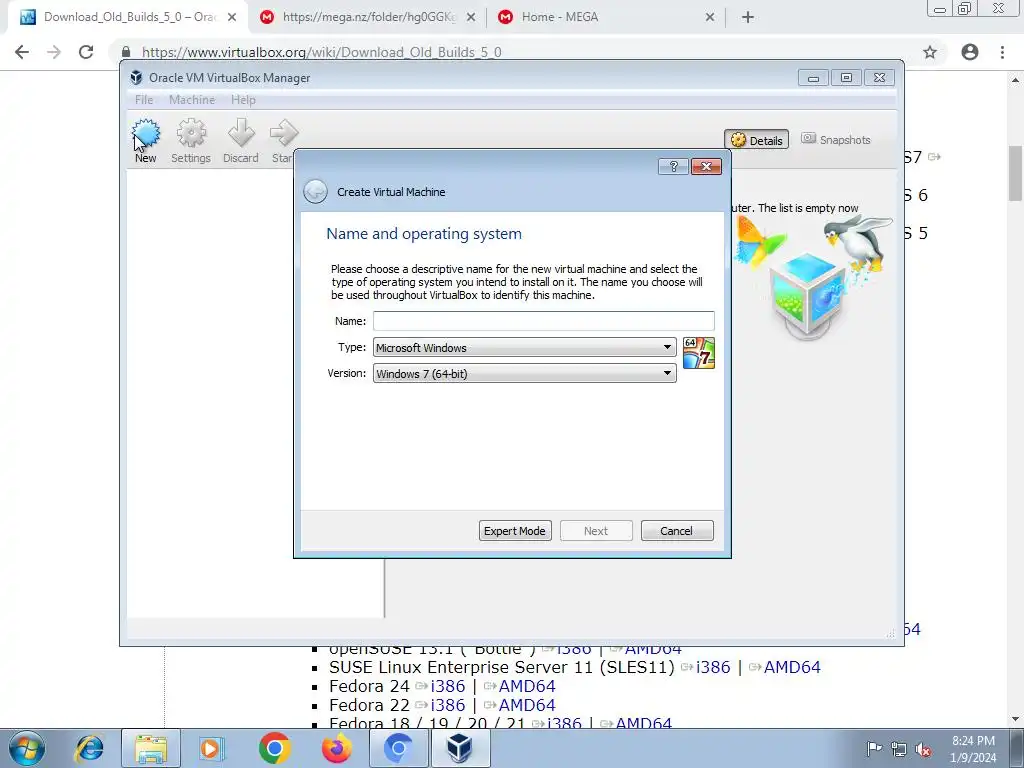Click the browser address bar URL
Screen dimensions: 1024x768
tap(321, 52)
